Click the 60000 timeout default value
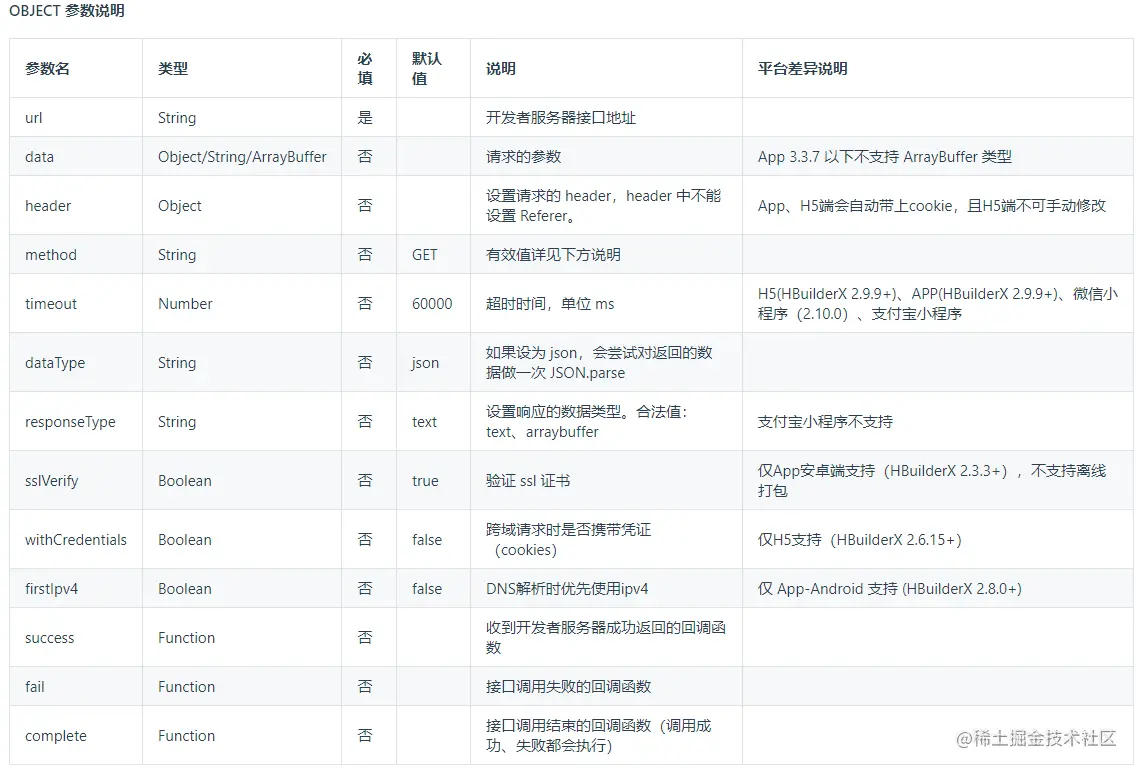Viewport: 1138px width, 770px height. (x=432, y=303)
